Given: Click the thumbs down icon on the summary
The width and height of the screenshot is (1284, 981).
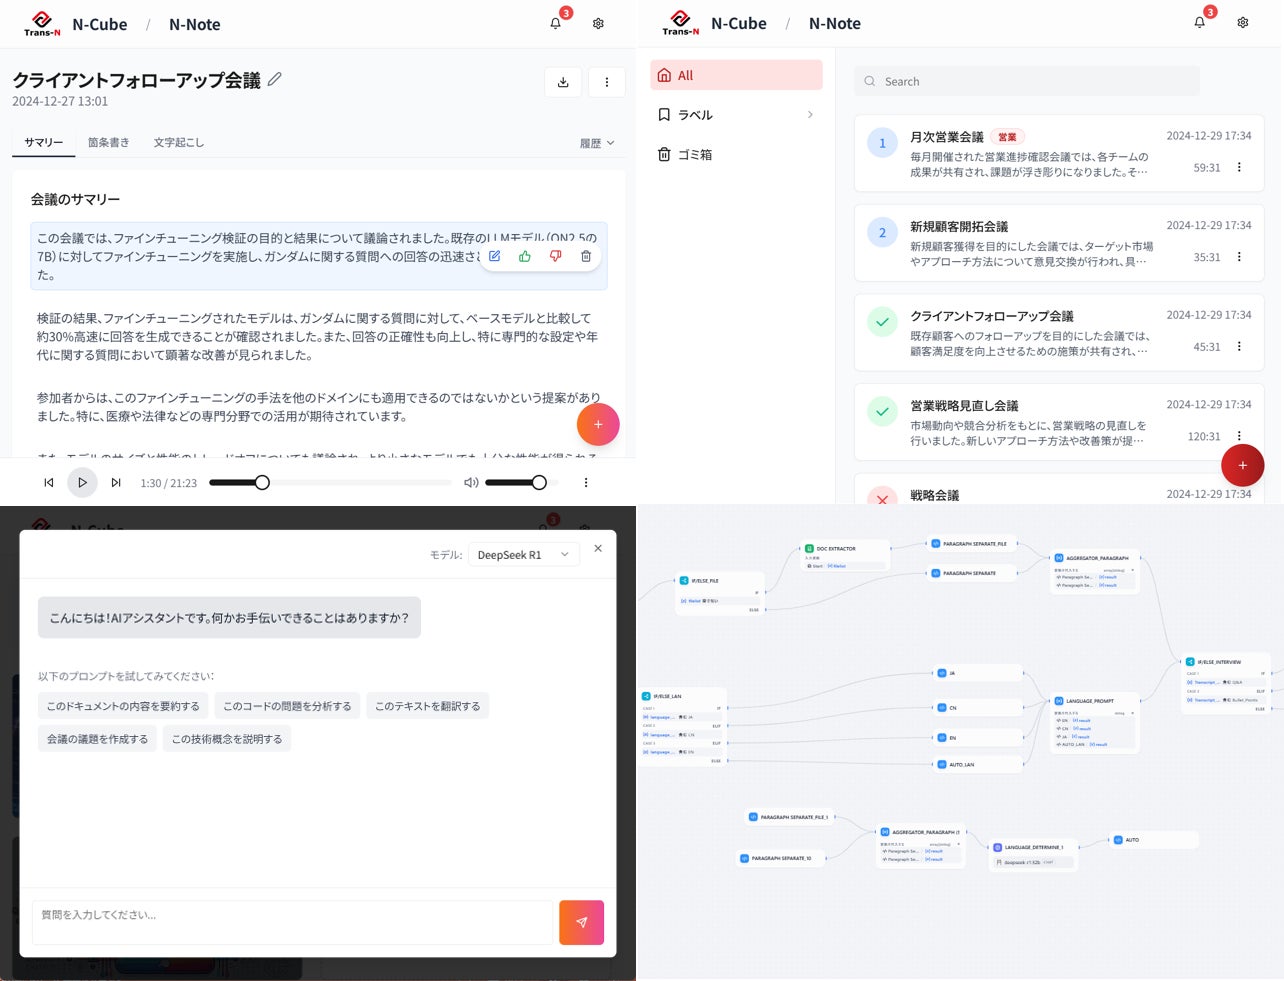Looking at the screenshot, I should point(555,256).
